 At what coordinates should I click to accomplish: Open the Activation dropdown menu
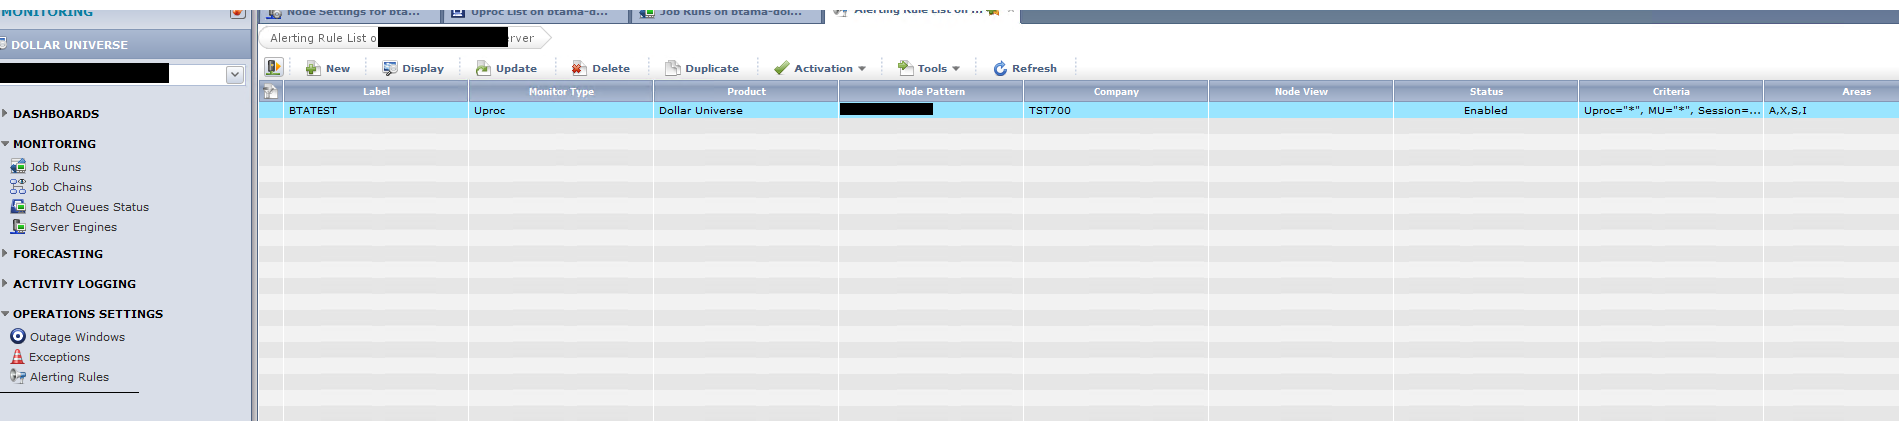tap(819, 68)
